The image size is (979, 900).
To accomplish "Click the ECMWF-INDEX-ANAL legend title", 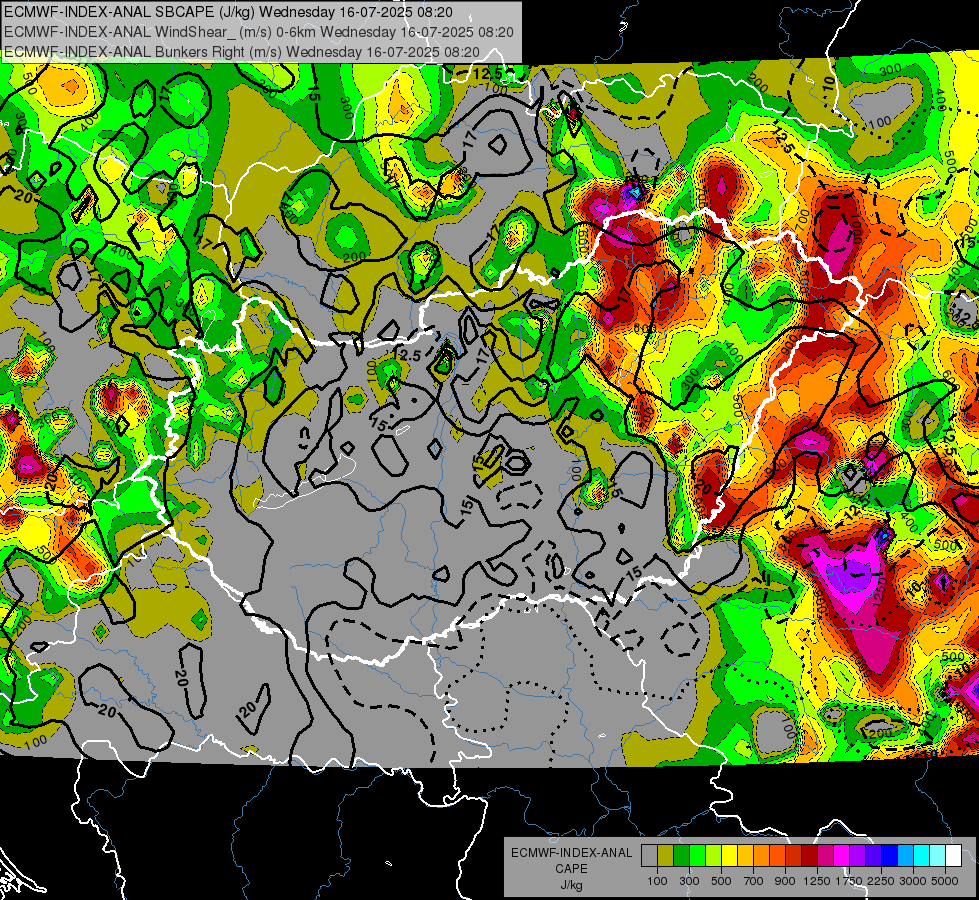I will point(571,853).
